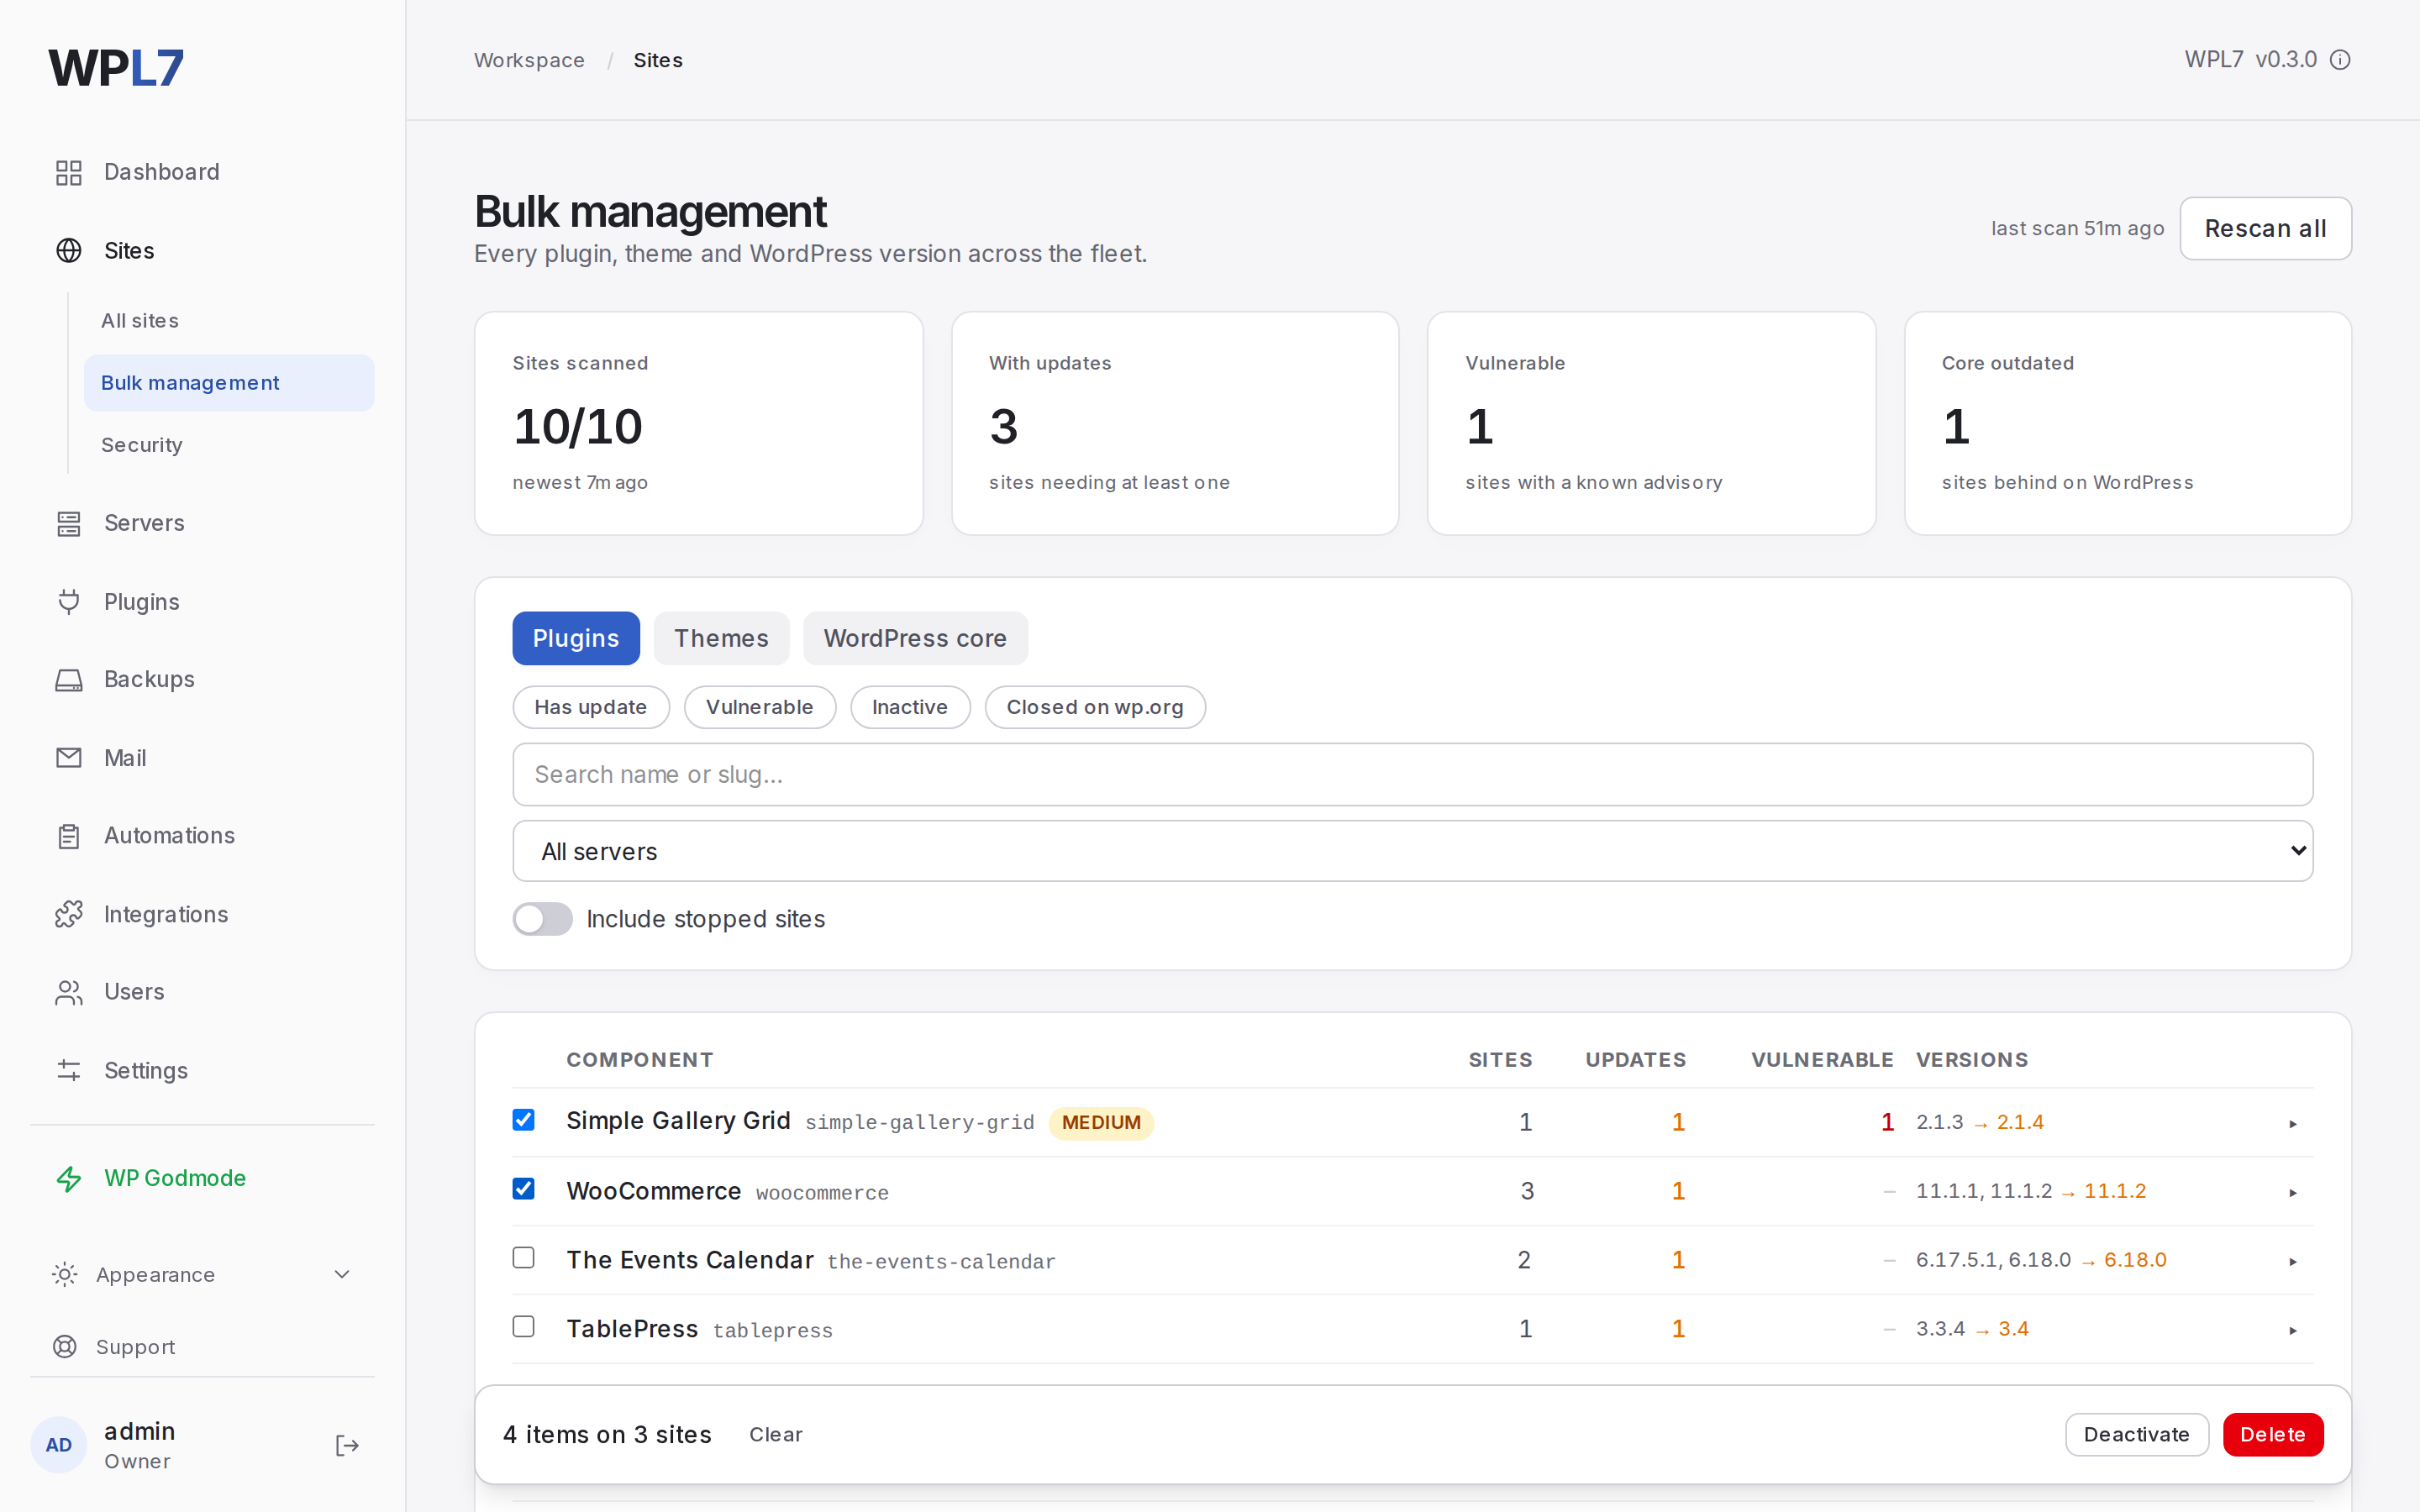Expand the TablePress row arrow
2420x1512 pixels.
(x=2293, y=1331)
